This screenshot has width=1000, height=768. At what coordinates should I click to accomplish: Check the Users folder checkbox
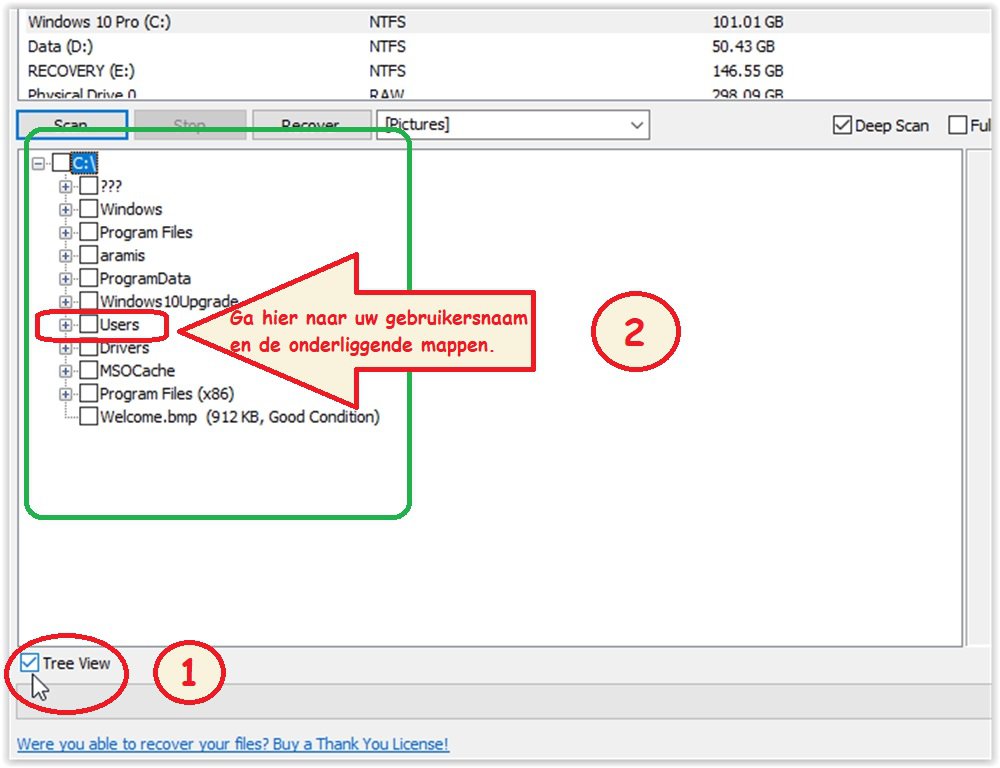(89, 324)
